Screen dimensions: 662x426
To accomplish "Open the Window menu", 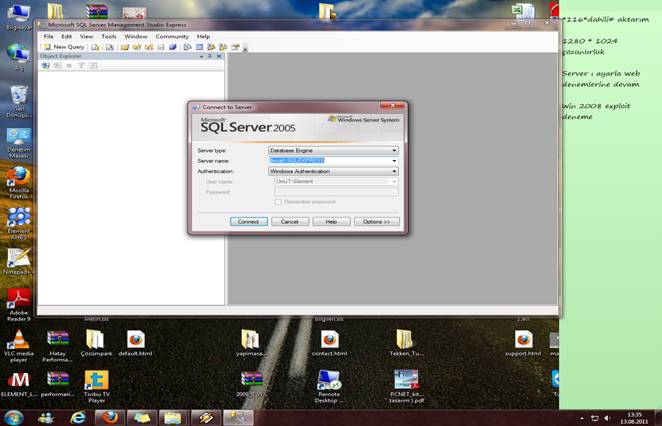I will click(136, 36).
